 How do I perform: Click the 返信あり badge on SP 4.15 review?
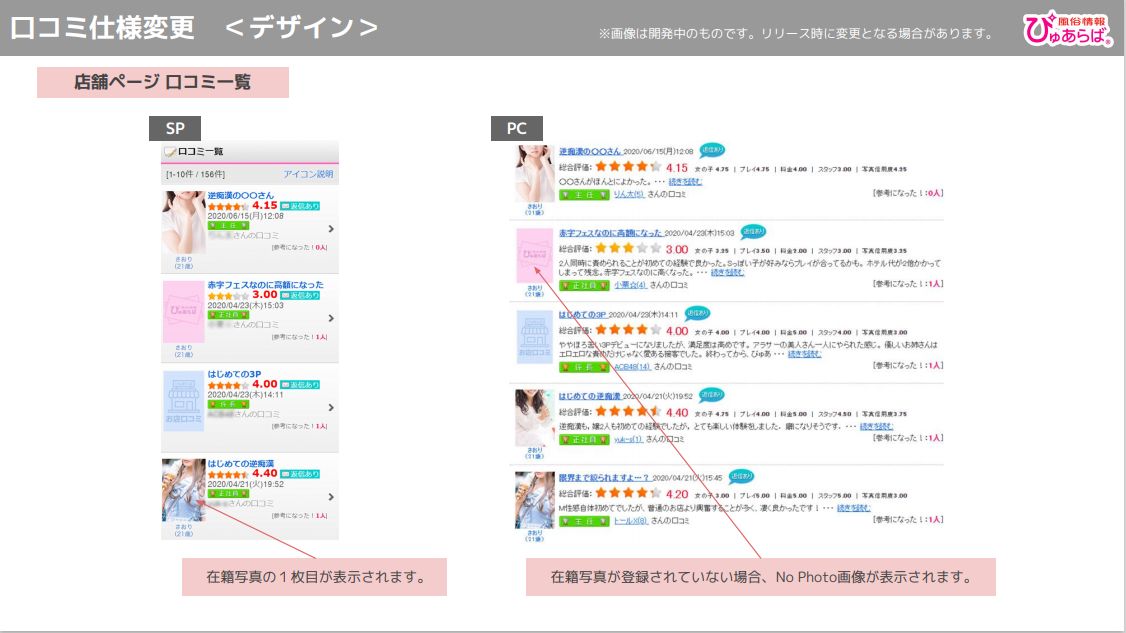(300, 206)
